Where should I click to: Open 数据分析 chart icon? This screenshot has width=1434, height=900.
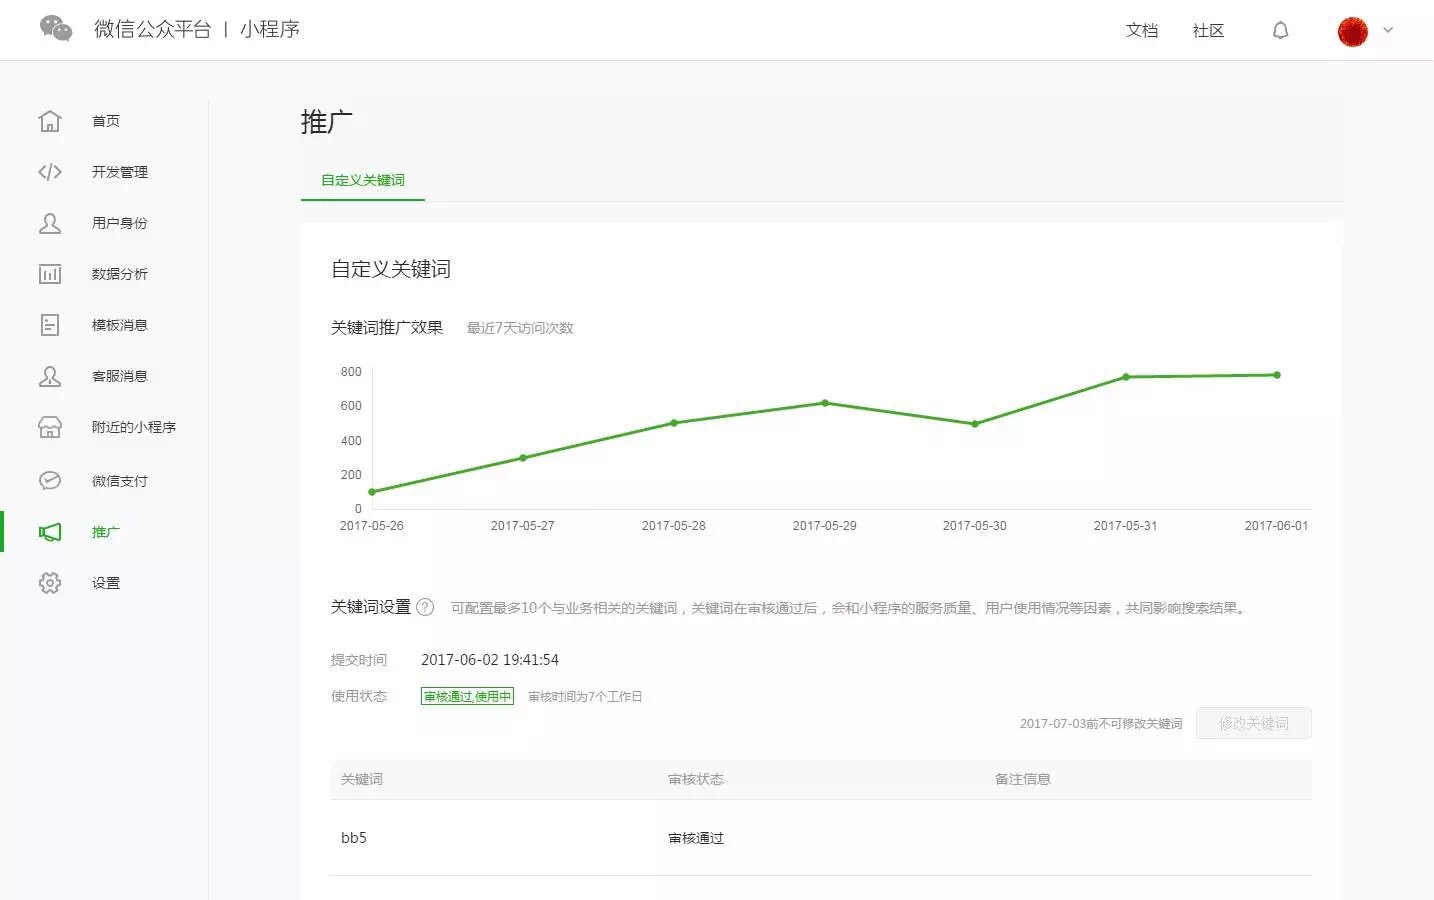click(50, 274)
